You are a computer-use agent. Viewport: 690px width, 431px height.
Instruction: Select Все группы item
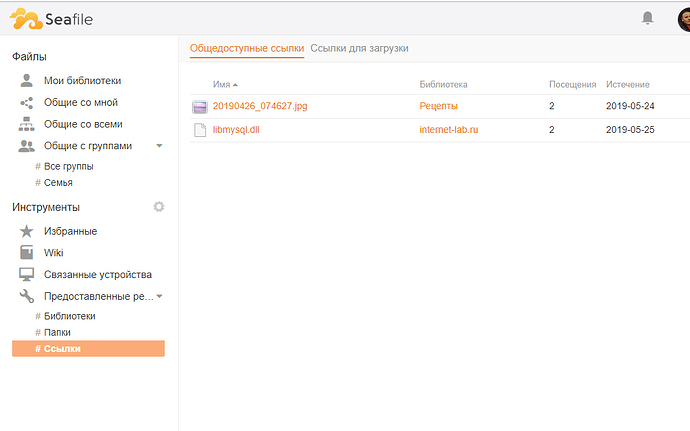tap(69, 166)
